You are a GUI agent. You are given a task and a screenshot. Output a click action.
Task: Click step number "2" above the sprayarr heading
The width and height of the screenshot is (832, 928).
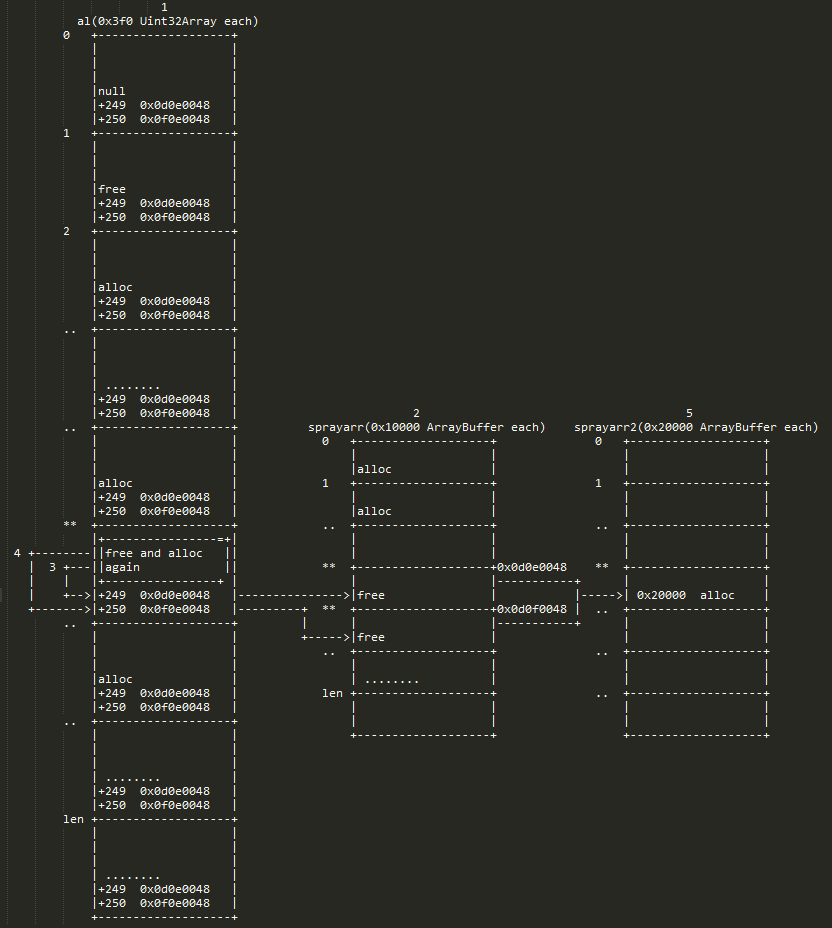click(x=416, y=413)
